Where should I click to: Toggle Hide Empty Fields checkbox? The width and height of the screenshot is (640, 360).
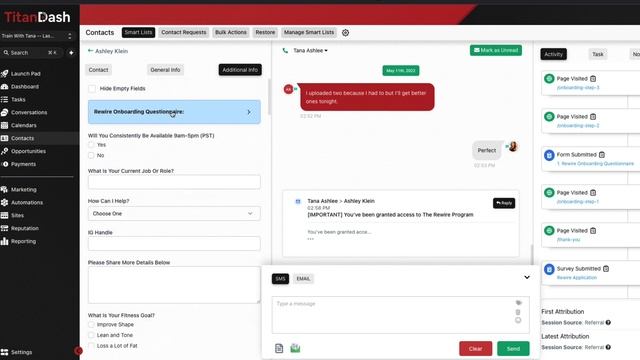92,89
